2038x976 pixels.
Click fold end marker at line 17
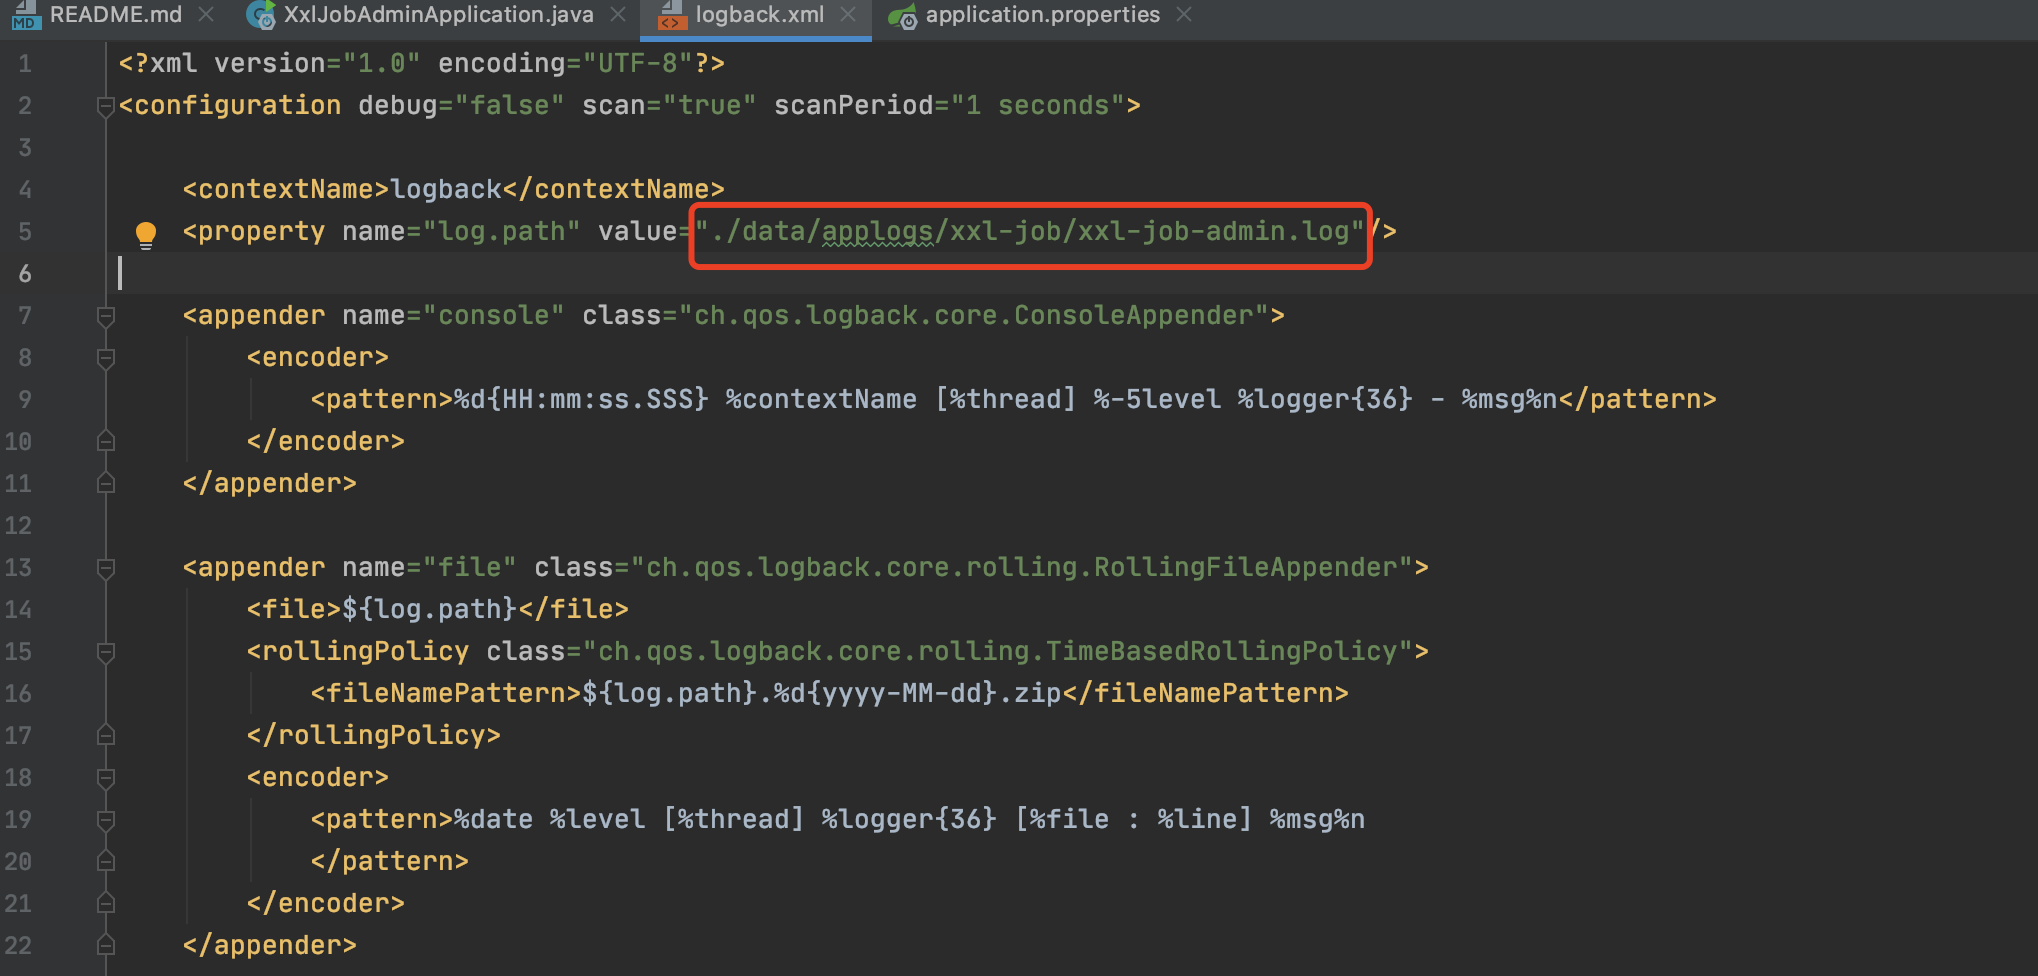click(106, 735)
